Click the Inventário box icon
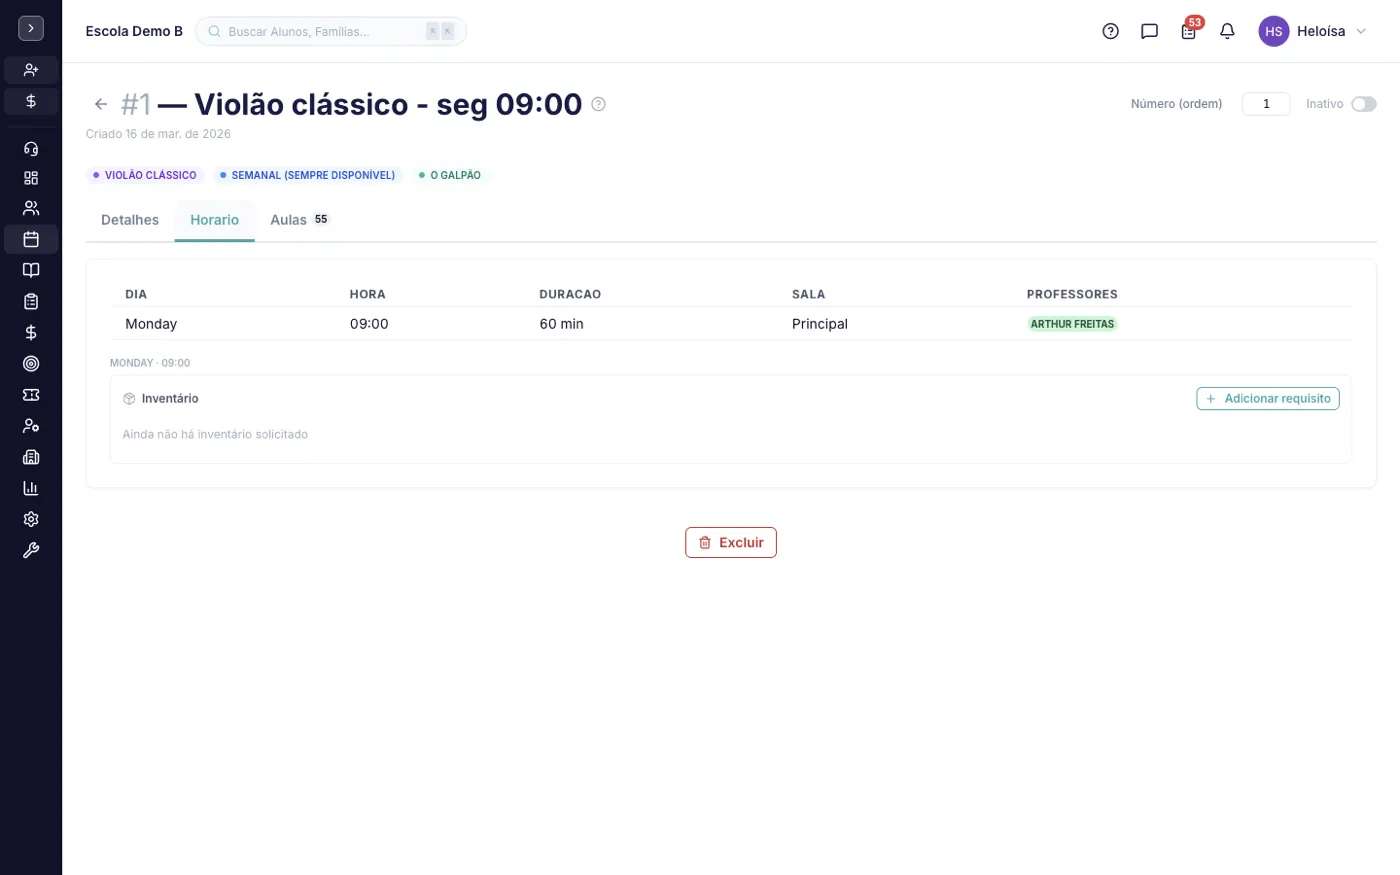Screen dimensions: 1400x875 click(x=129, y=398)
